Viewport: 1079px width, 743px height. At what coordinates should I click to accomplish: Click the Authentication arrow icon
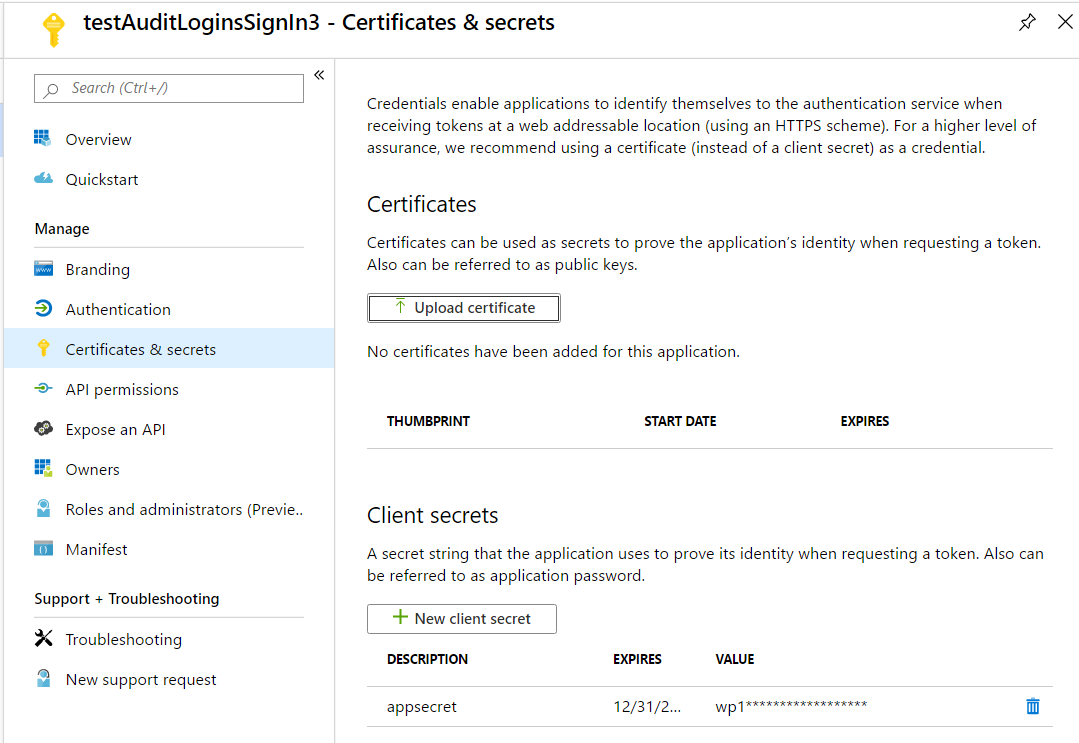[x=43, y=308]
